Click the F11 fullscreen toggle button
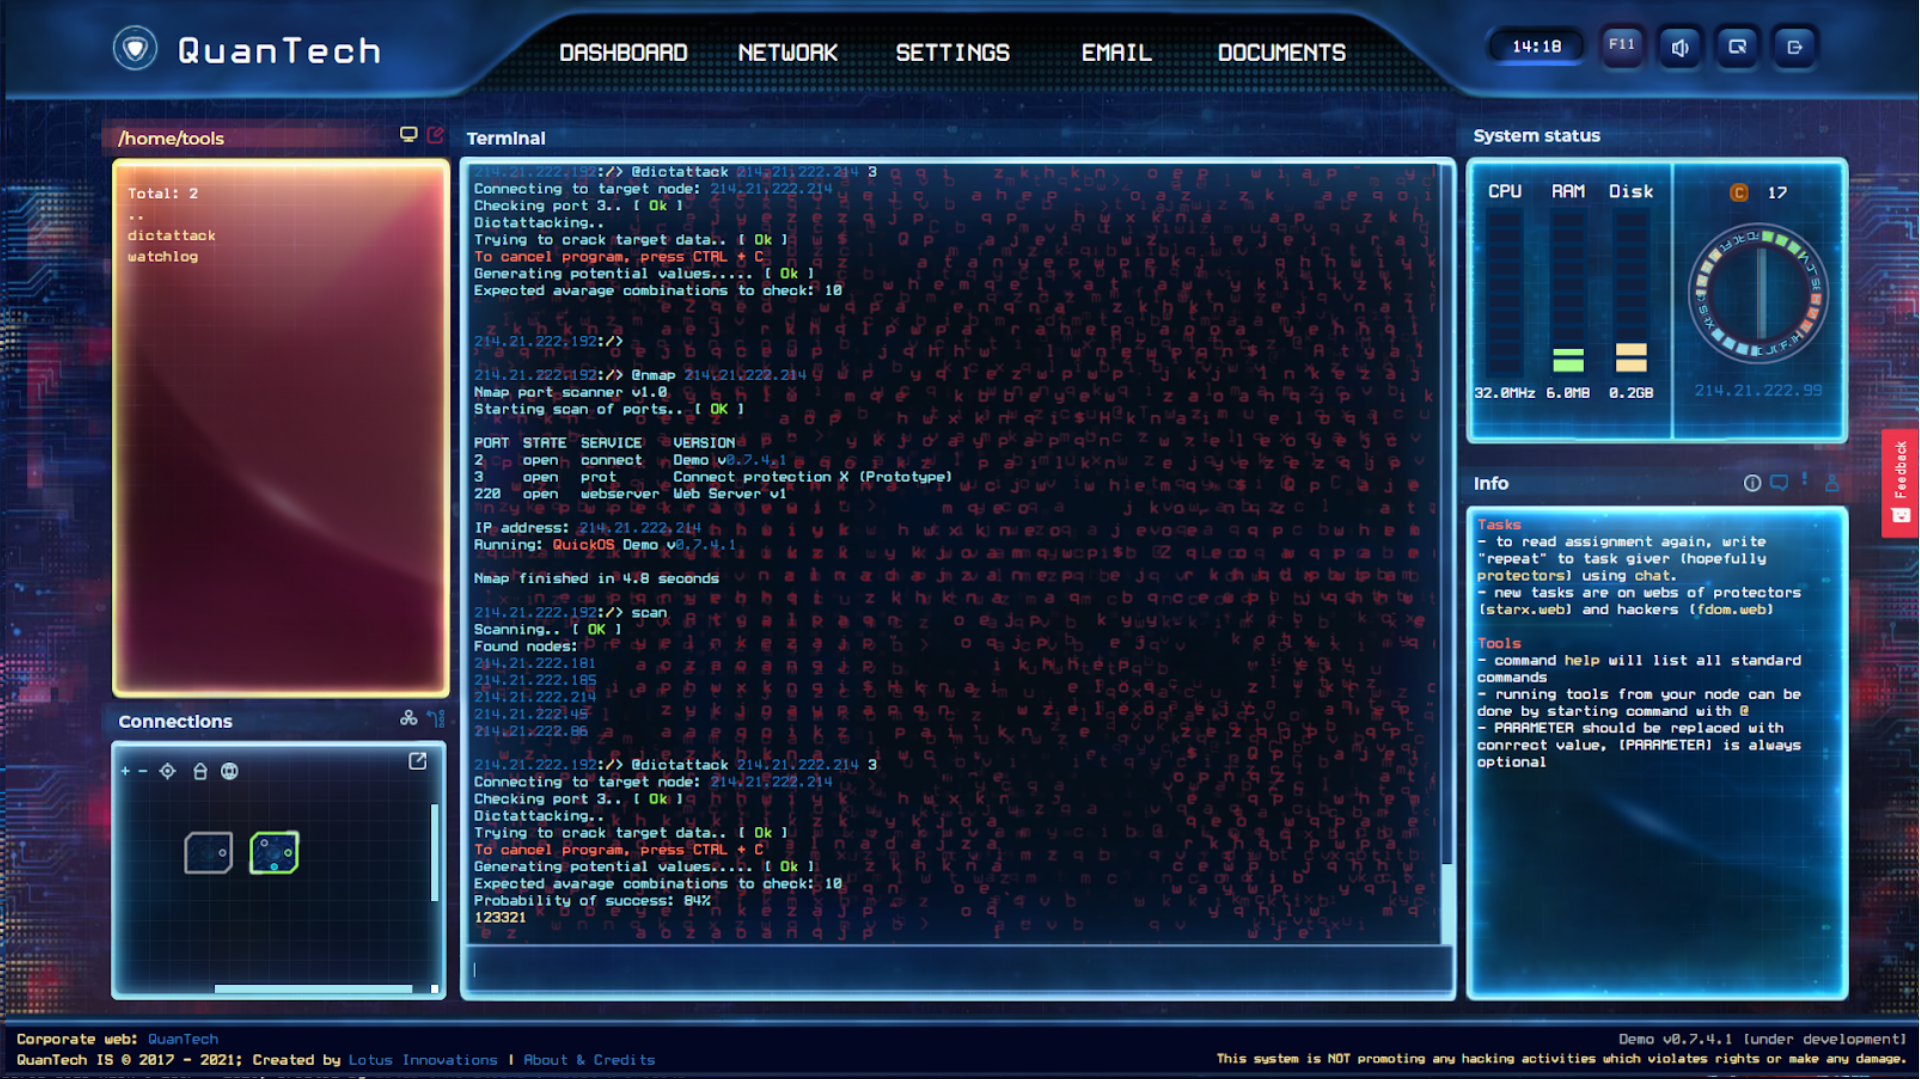 click(x=1621, y=46)
